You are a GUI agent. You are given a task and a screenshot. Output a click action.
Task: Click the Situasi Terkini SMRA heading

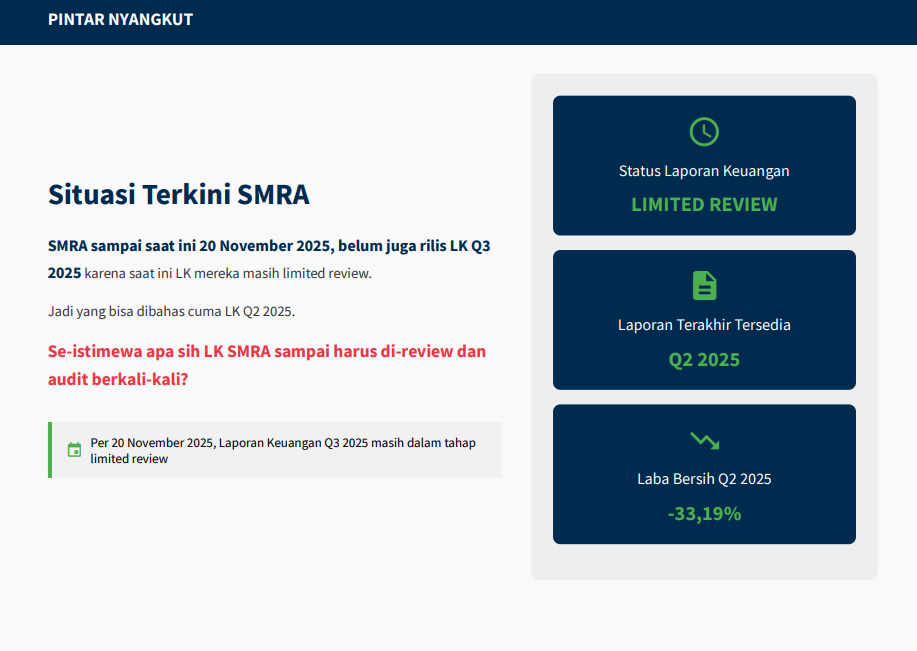(x=179, y=194)
